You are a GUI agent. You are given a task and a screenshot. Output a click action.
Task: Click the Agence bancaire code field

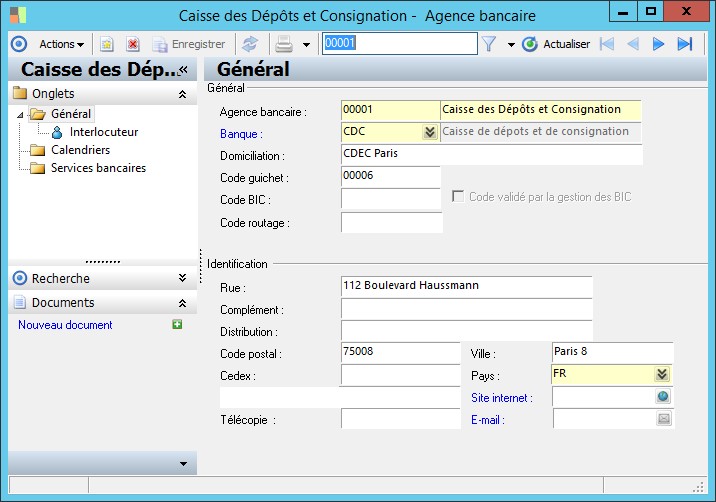click(x=390, y=110)
